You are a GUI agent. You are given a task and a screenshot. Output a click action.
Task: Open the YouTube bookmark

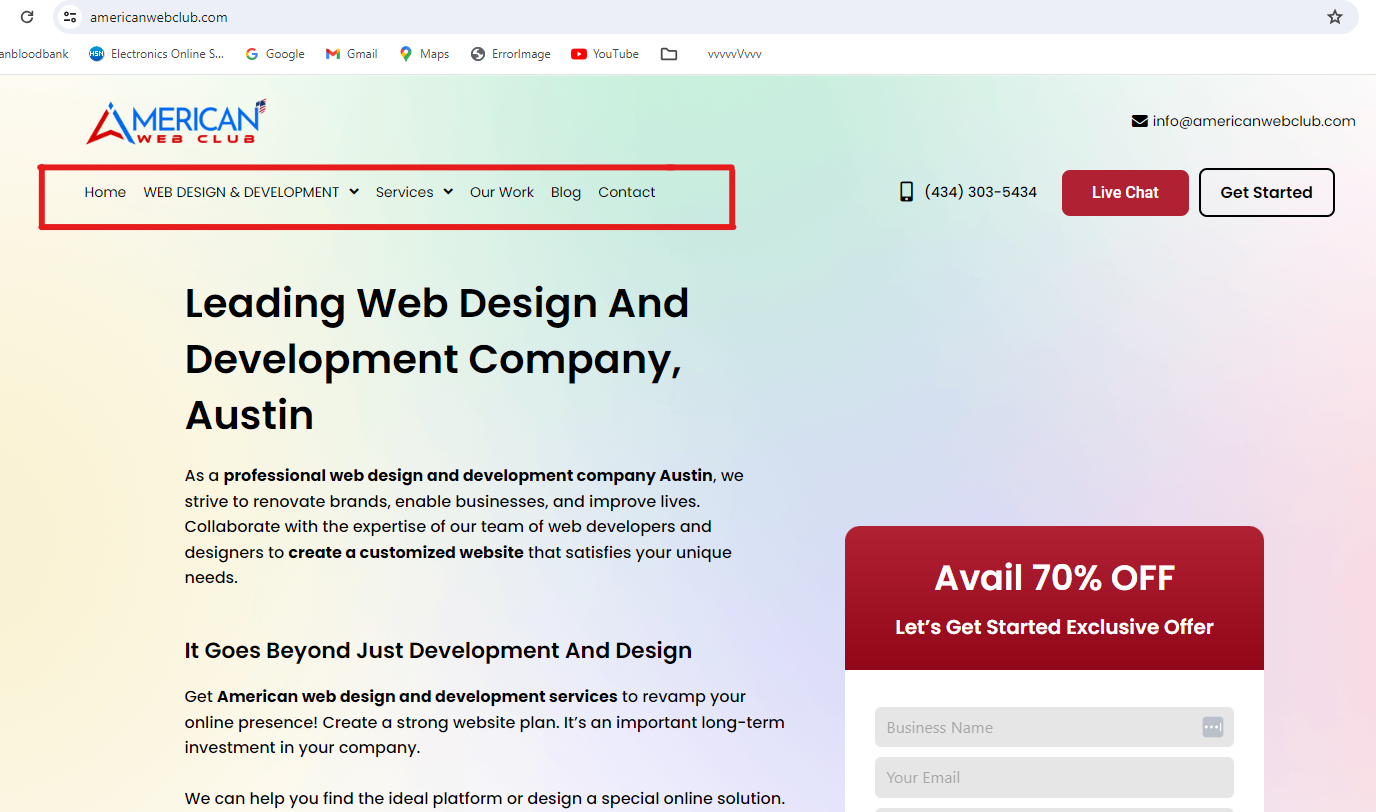point(605,54)
